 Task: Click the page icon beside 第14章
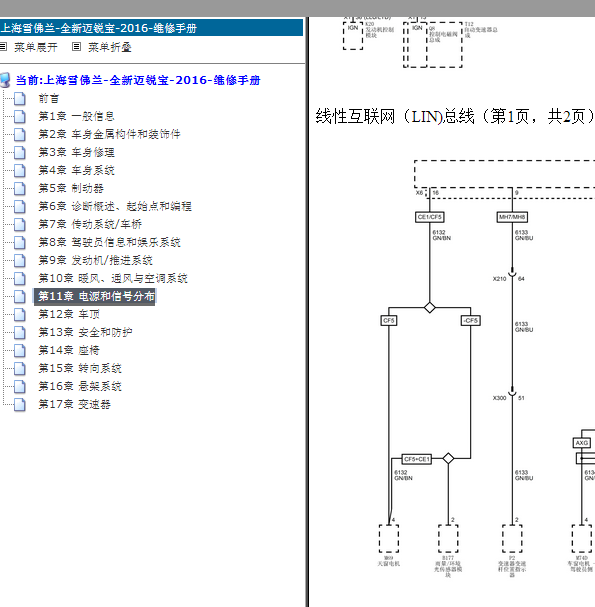(x=20, y=351)
